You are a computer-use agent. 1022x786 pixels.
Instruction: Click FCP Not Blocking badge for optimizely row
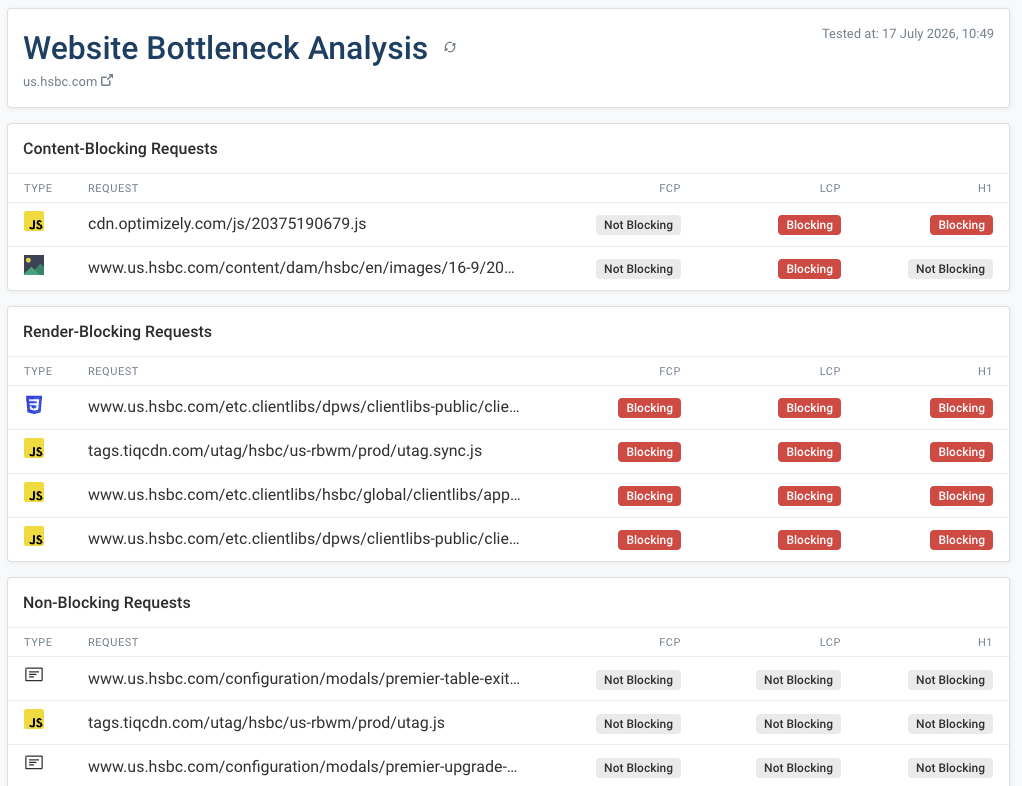tap(638, 225)
